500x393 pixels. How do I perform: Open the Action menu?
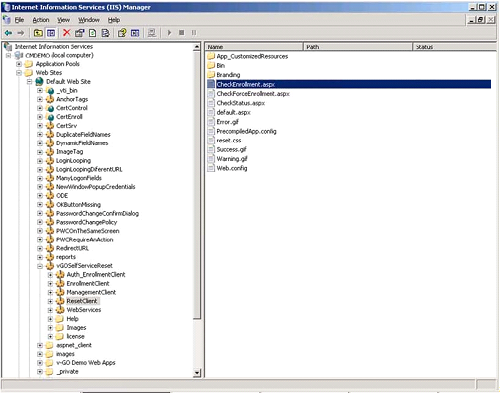(41, 20)
